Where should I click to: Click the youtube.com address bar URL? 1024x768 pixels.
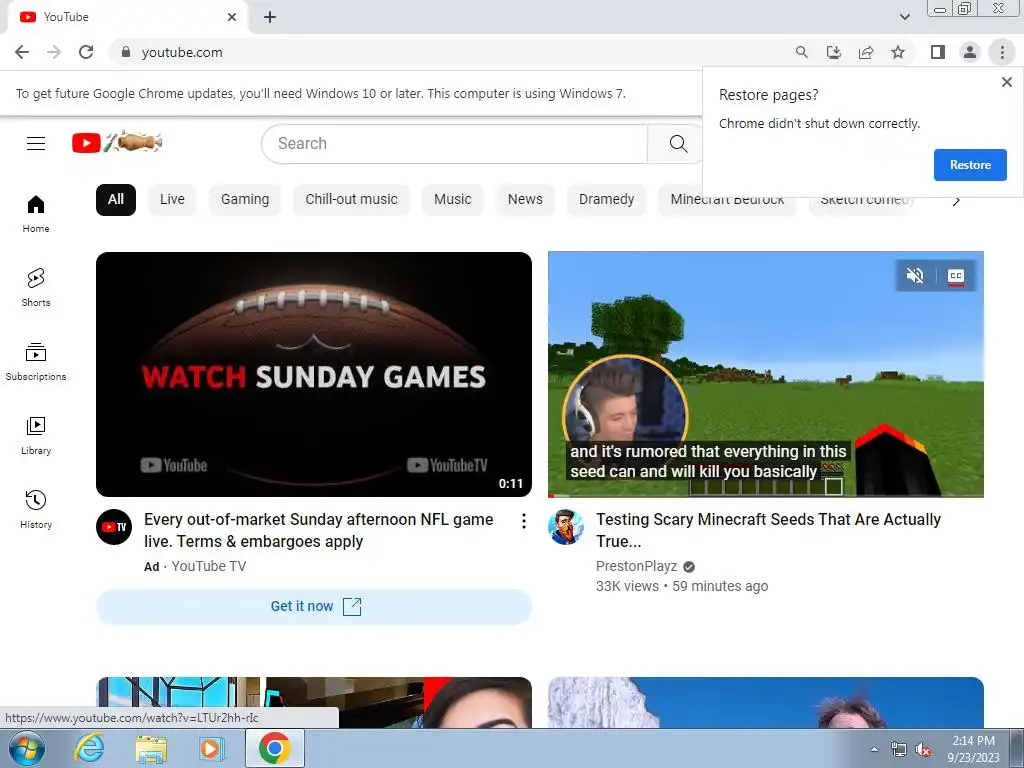pyautogui.click(x=182, y=52)
